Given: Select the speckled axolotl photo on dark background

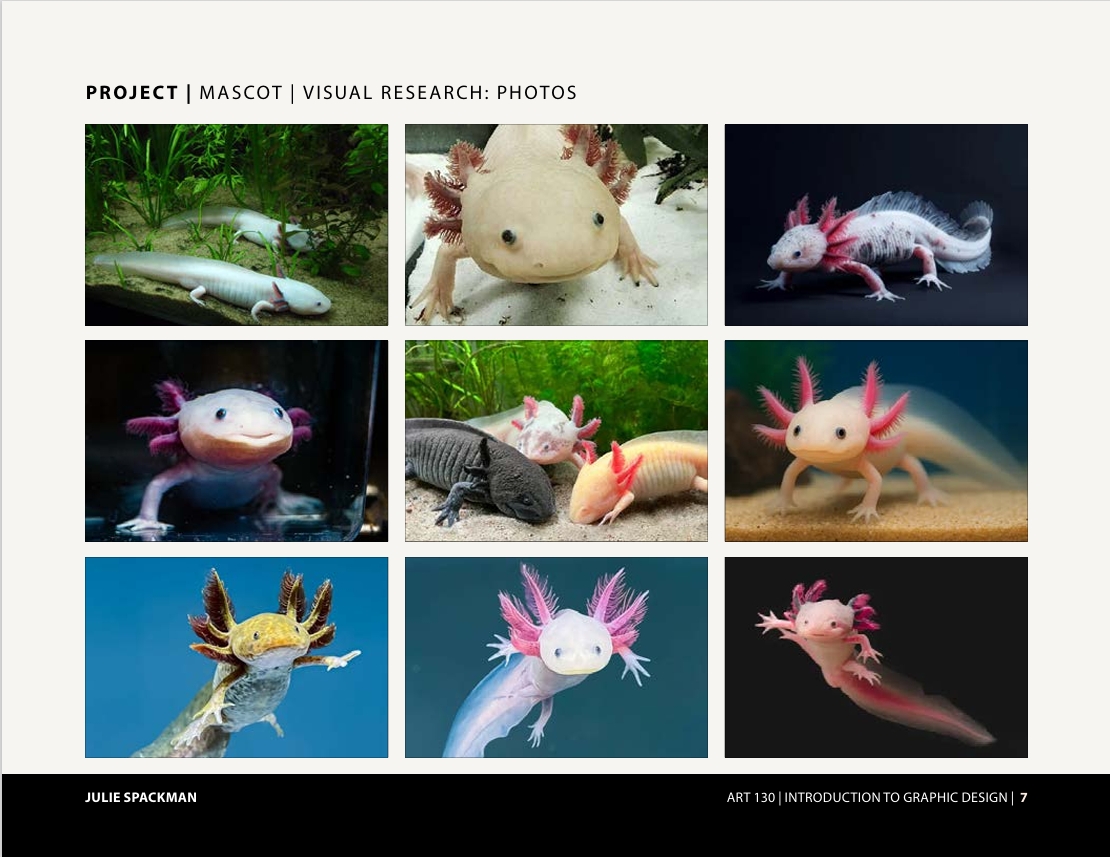Looking at the screenshot, I should tap(876, 225).
